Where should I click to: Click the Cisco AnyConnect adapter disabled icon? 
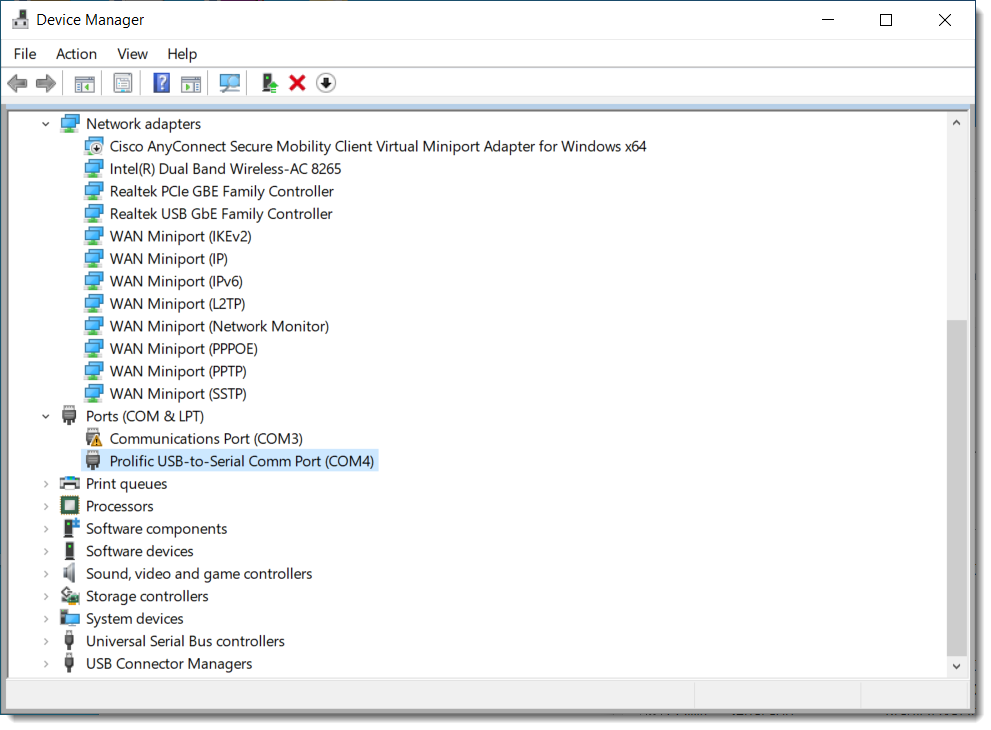pyautogui.click(x=94, y=146)
